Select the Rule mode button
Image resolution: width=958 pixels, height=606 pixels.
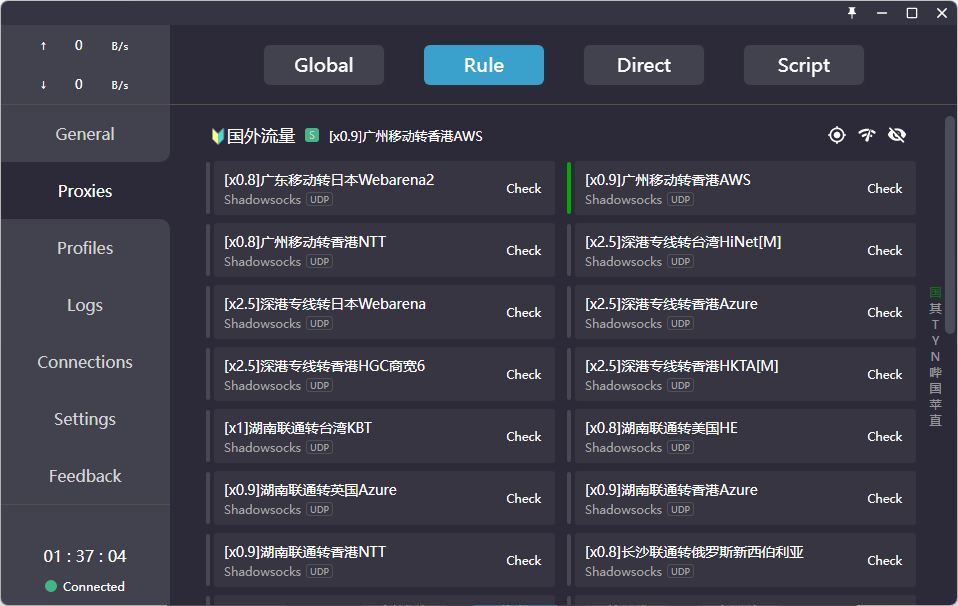(484, 65)
